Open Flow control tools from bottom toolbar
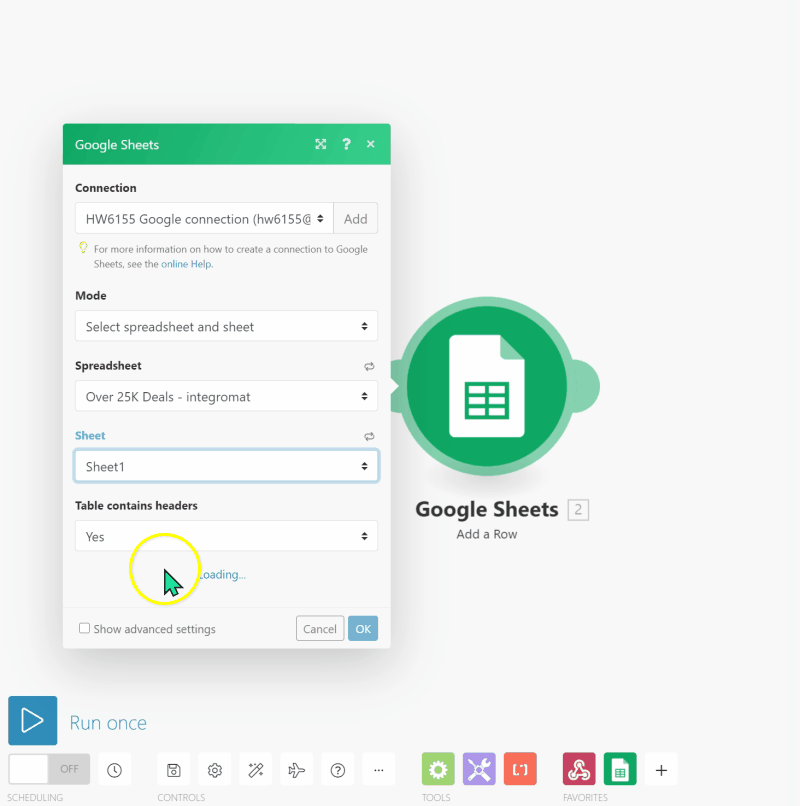 (x=479, y=769)
